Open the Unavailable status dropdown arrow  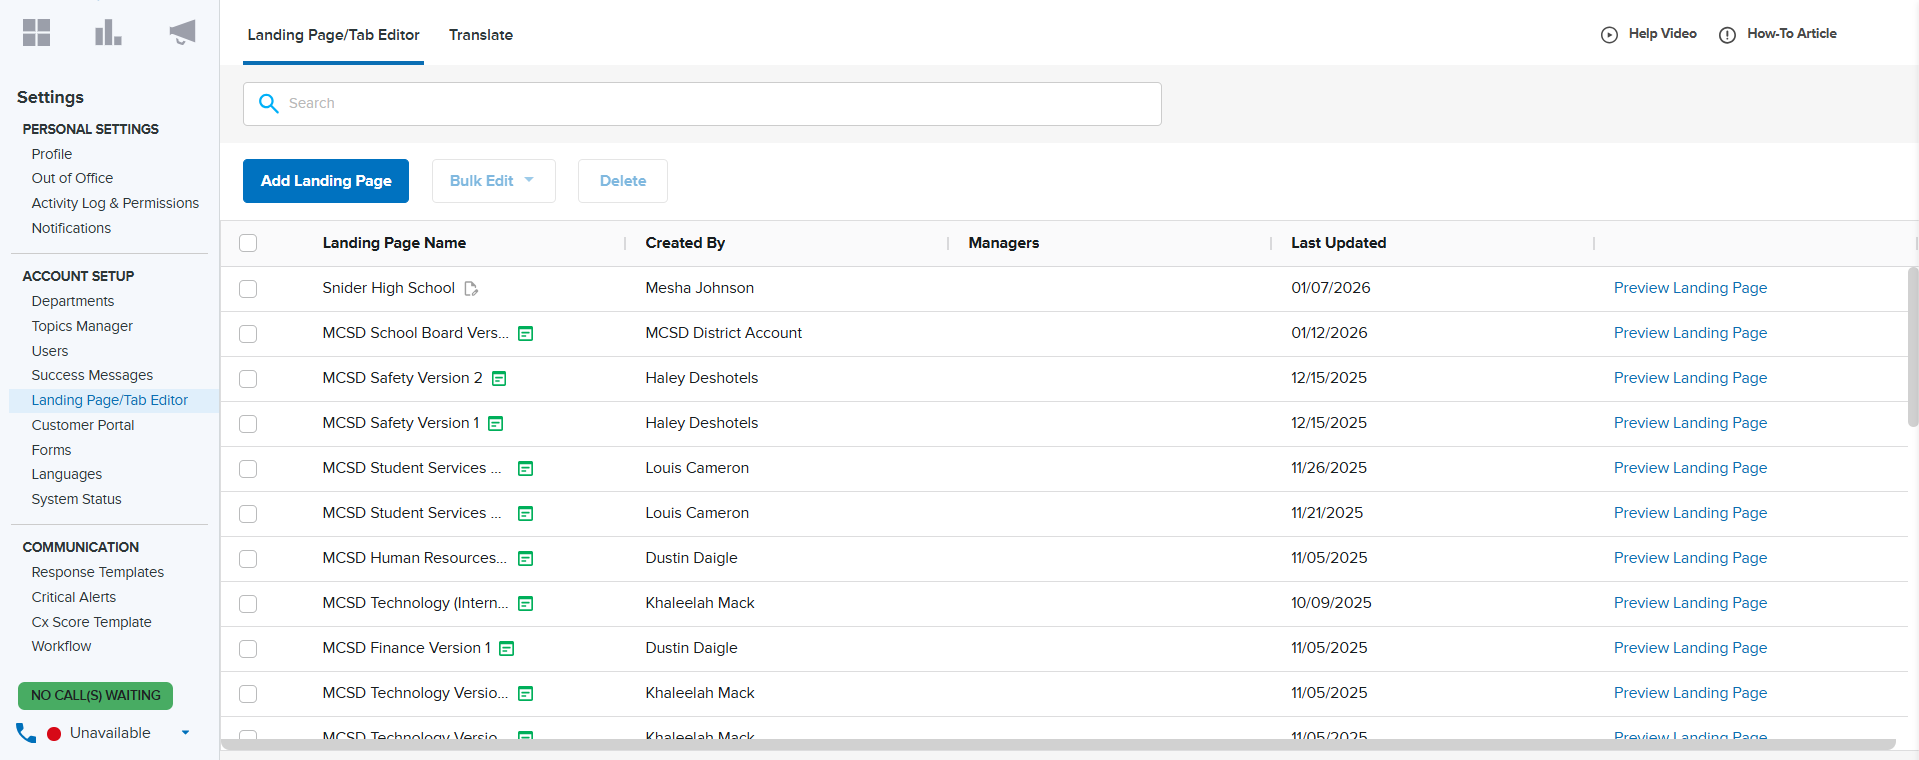pos(185,733)
